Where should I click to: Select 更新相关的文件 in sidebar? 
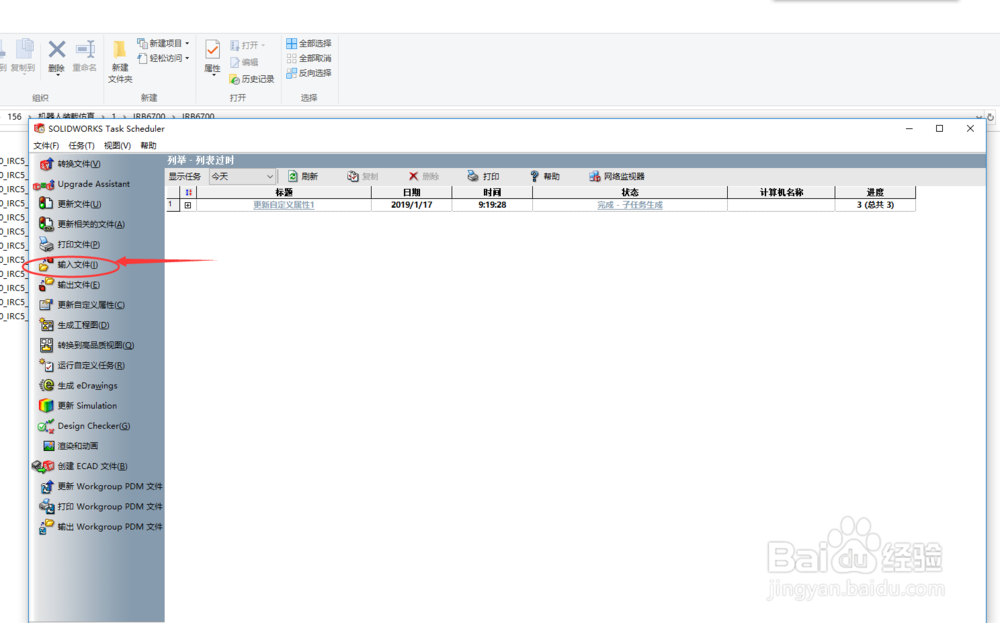point(82,224)
